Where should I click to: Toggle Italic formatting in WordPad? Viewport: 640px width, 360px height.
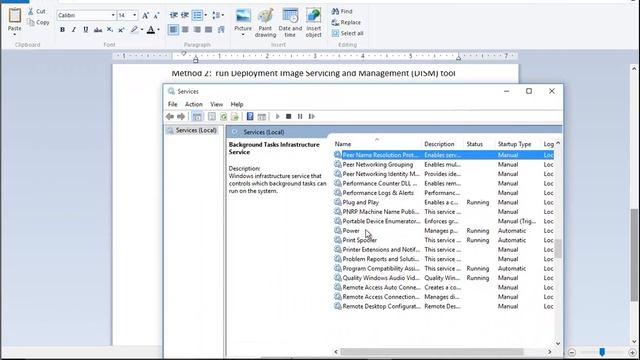[x=74, y=29]
